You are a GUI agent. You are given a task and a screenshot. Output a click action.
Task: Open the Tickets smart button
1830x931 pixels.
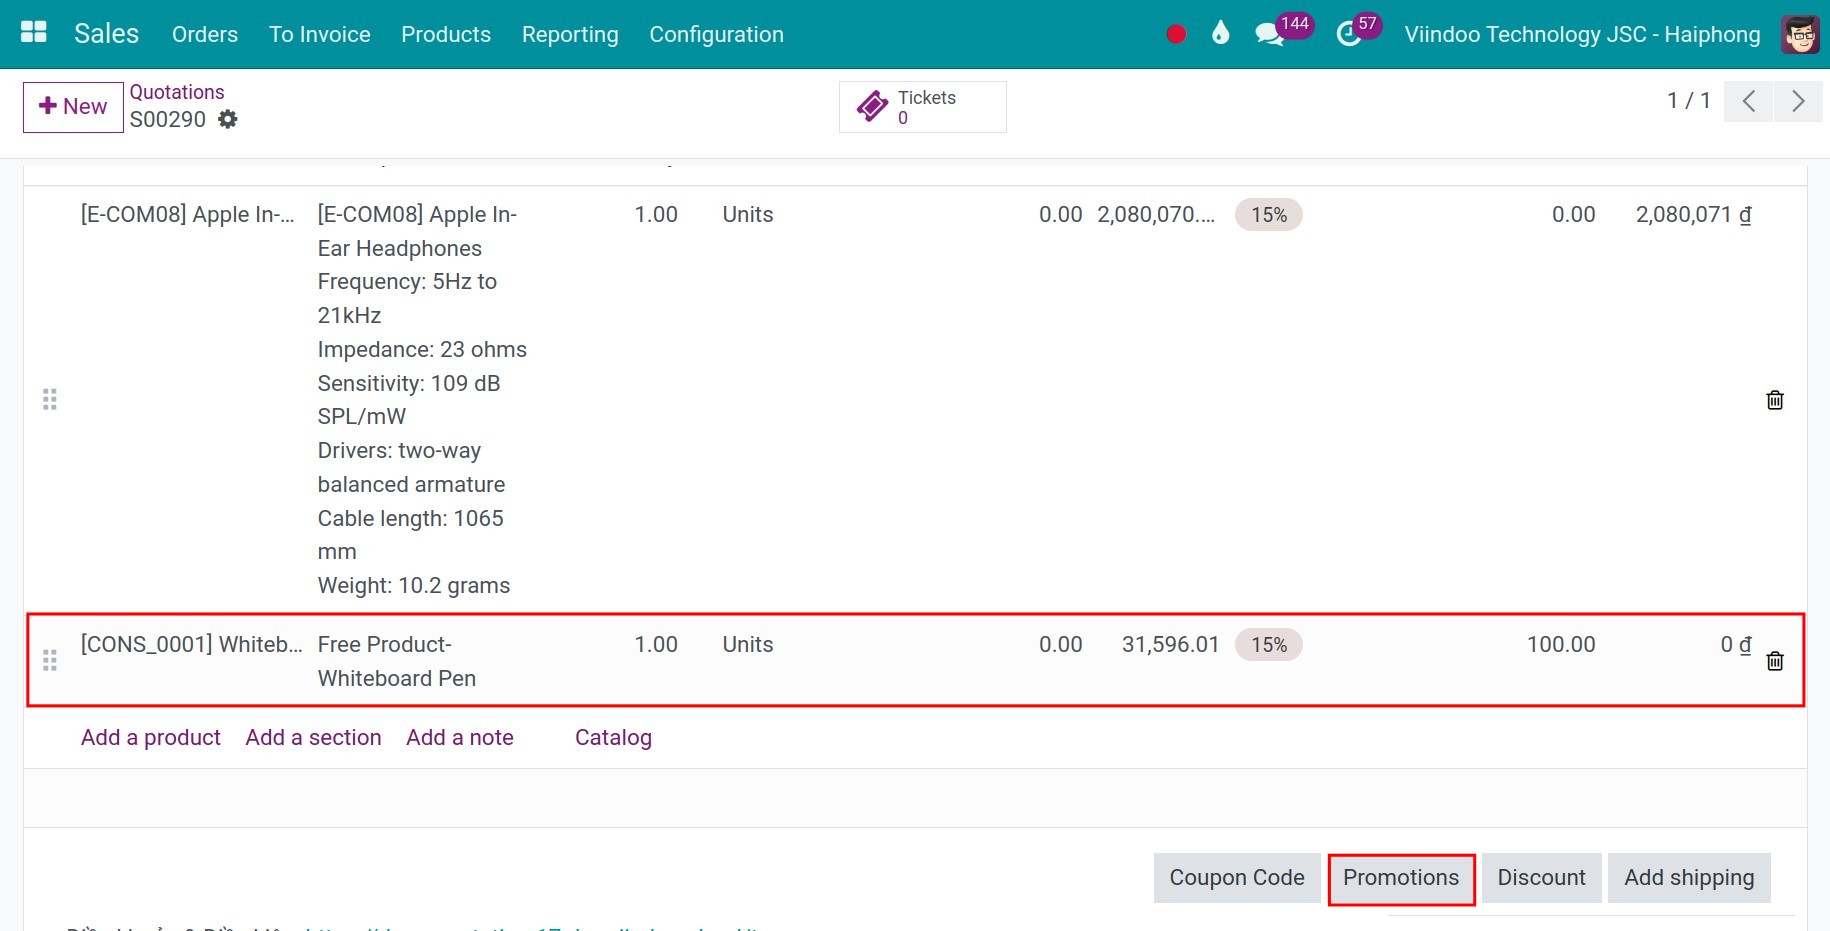(x=923, y=107)
